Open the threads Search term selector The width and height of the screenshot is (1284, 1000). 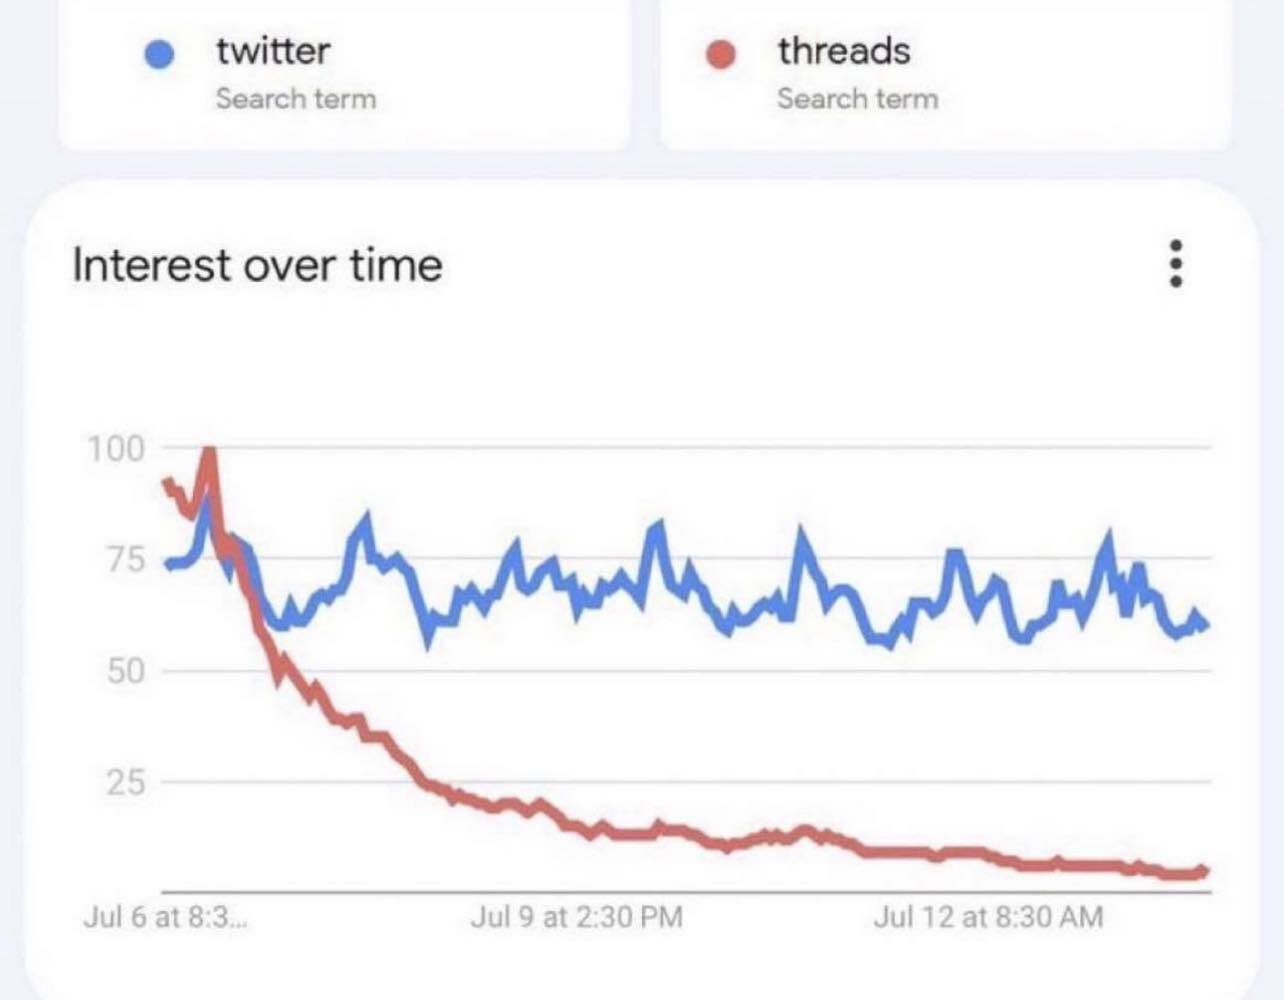point(857,97)
